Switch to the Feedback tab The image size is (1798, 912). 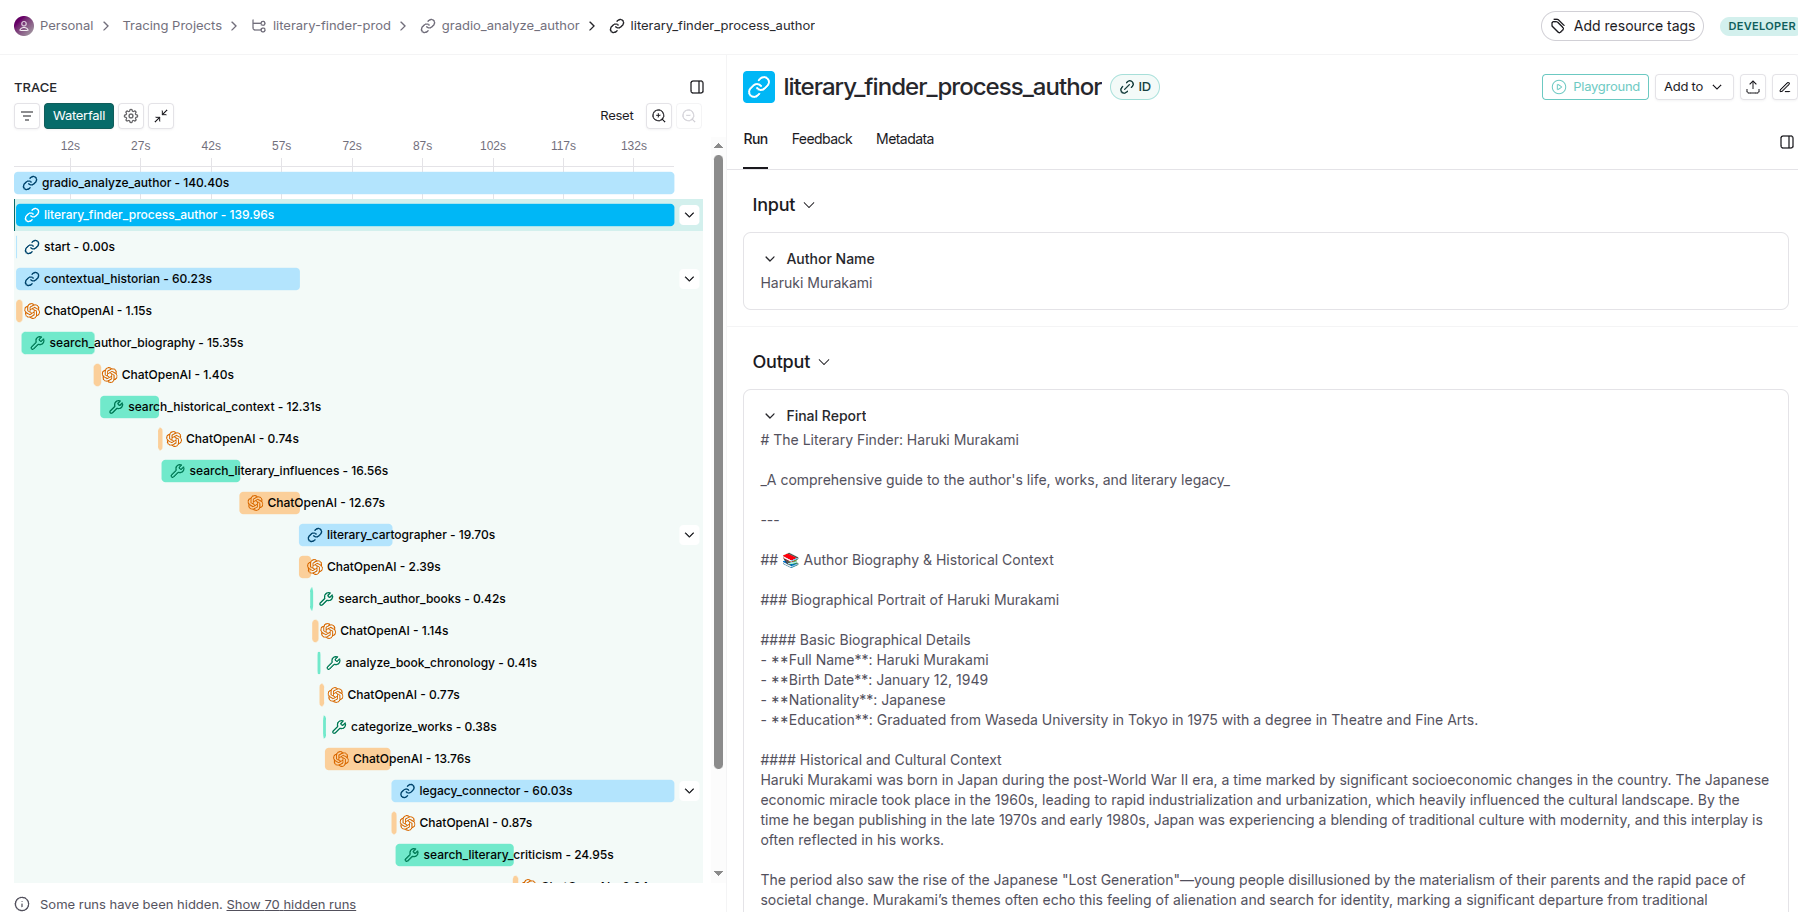pyautogui.click(x=821, y=139)
